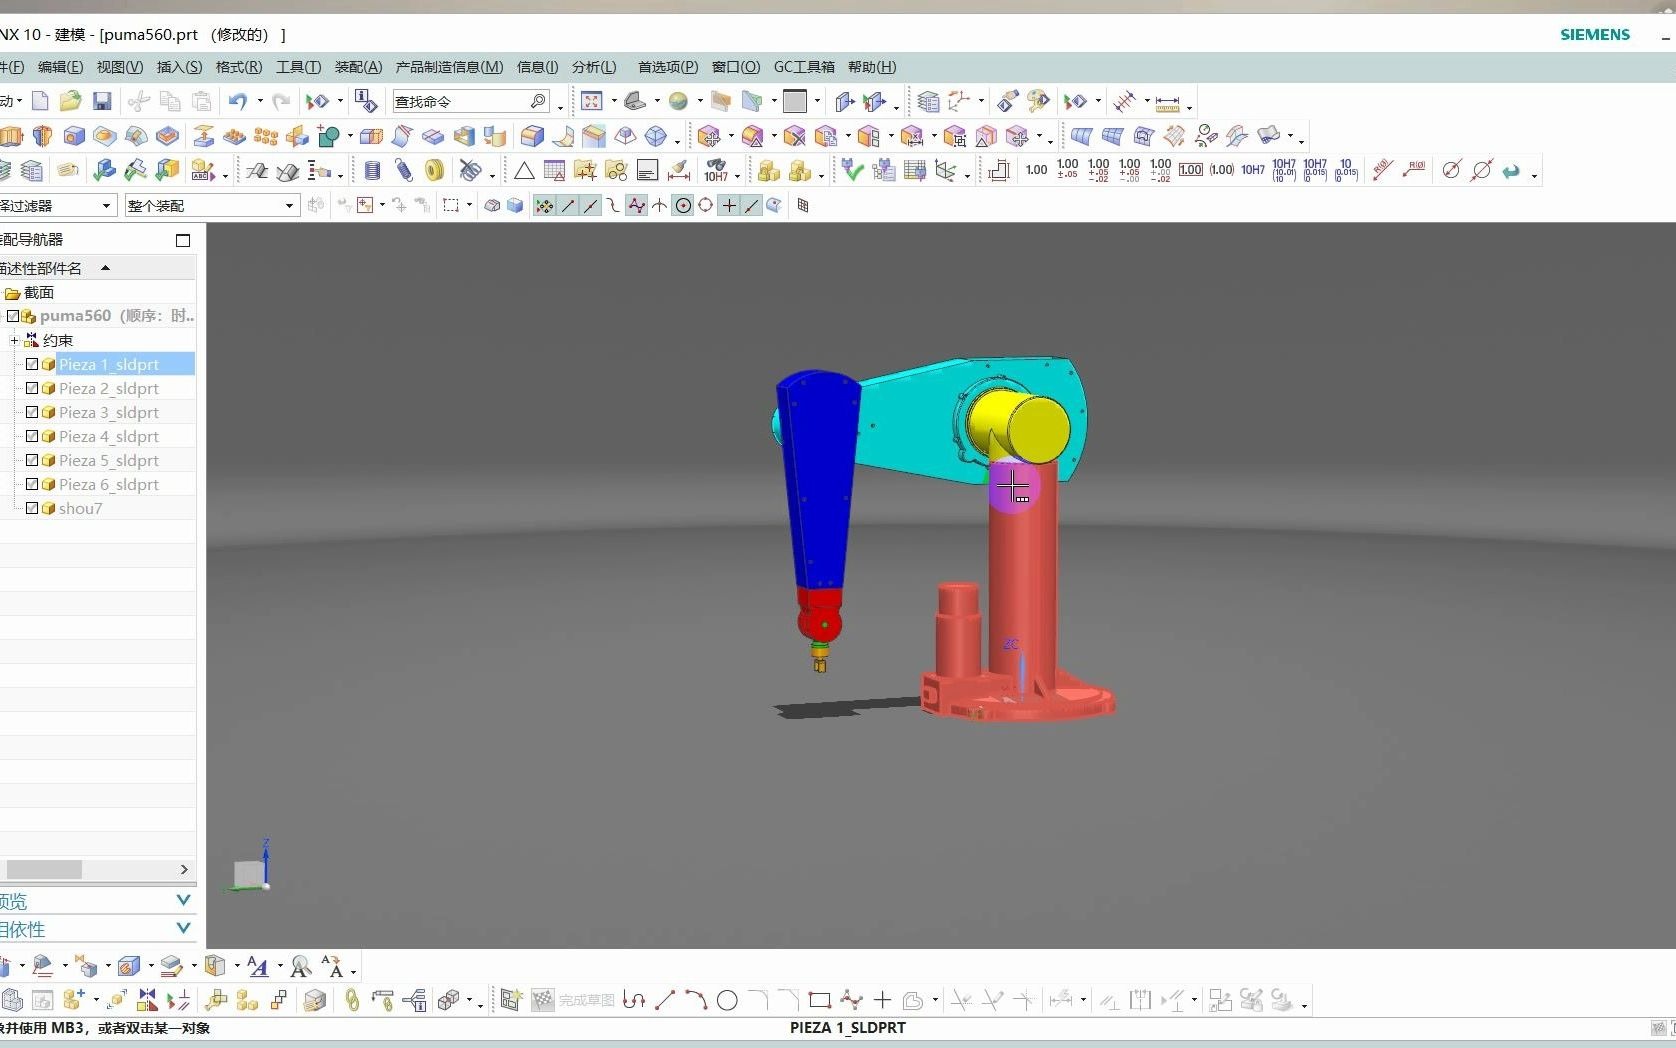Viewport: 1676px width, 1048px height.
Task: Click the Measure Distance ruler icon
Action: 1168,102
